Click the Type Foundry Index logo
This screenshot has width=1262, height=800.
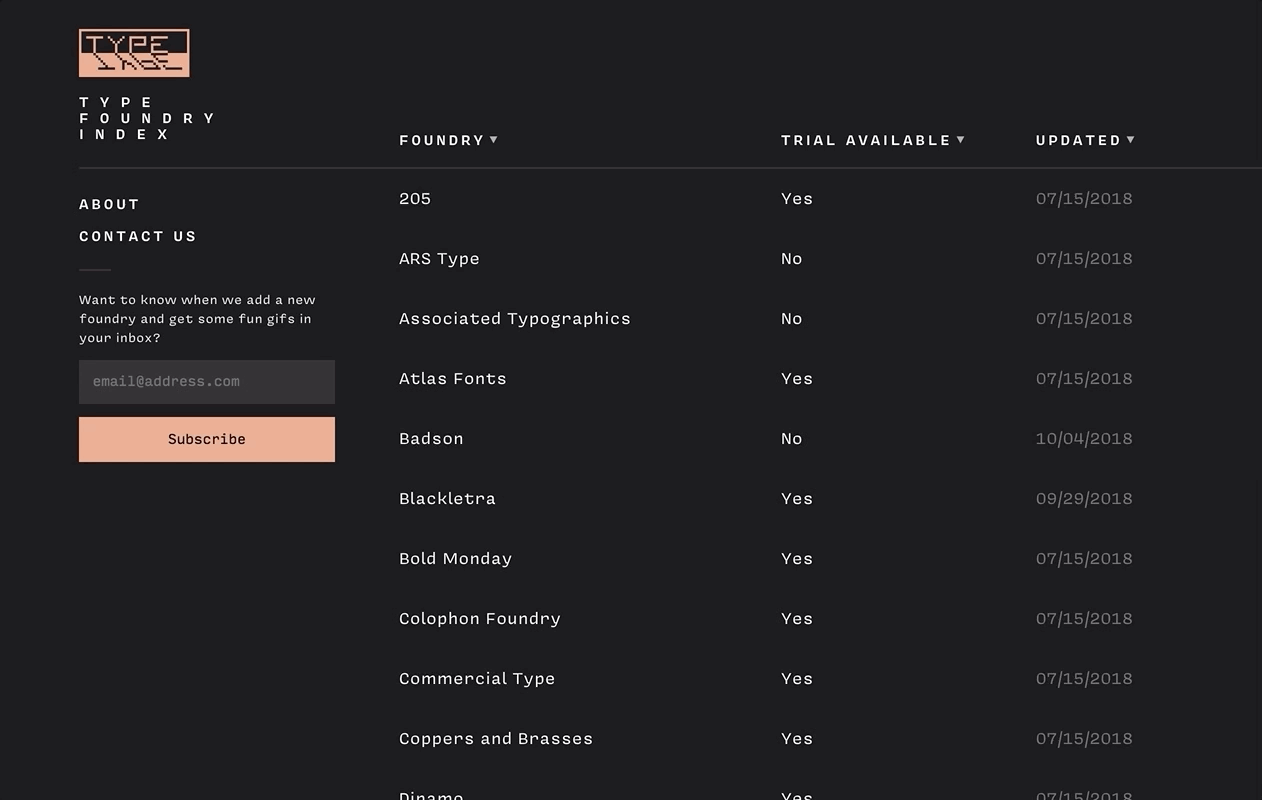pos(134,53)
